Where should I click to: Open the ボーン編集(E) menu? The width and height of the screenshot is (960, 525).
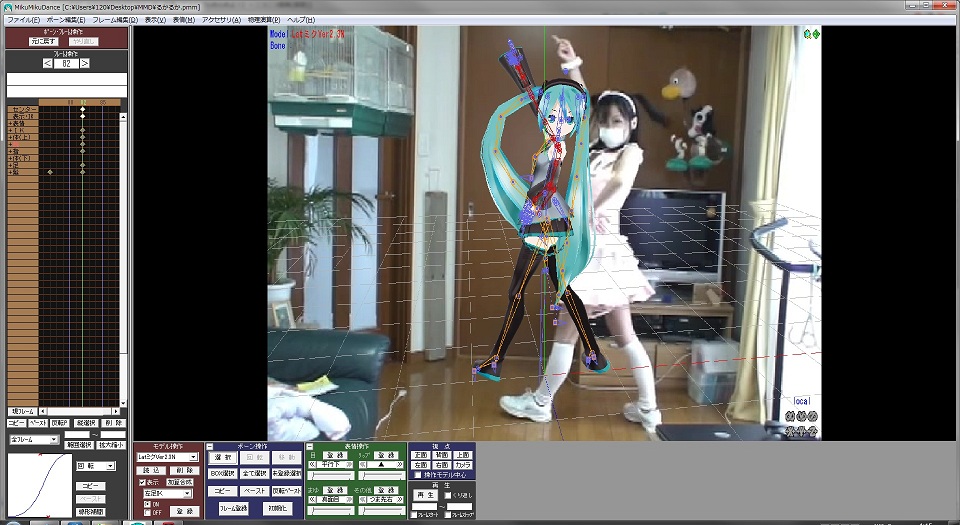[x=66, y=20]
